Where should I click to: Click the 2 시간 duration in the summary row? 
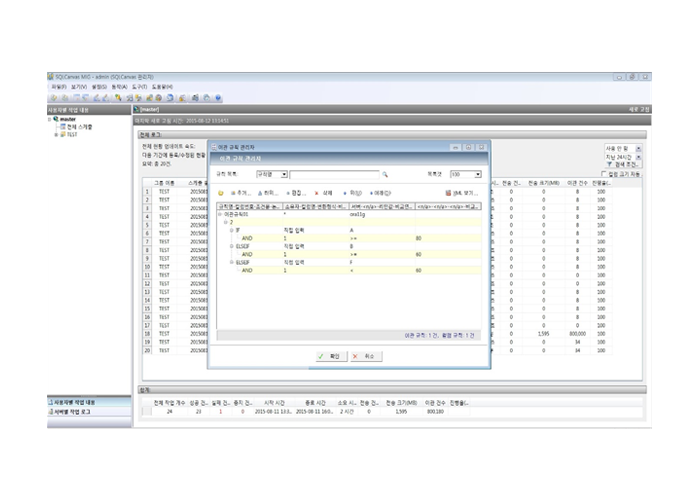(x=346, y=412)
